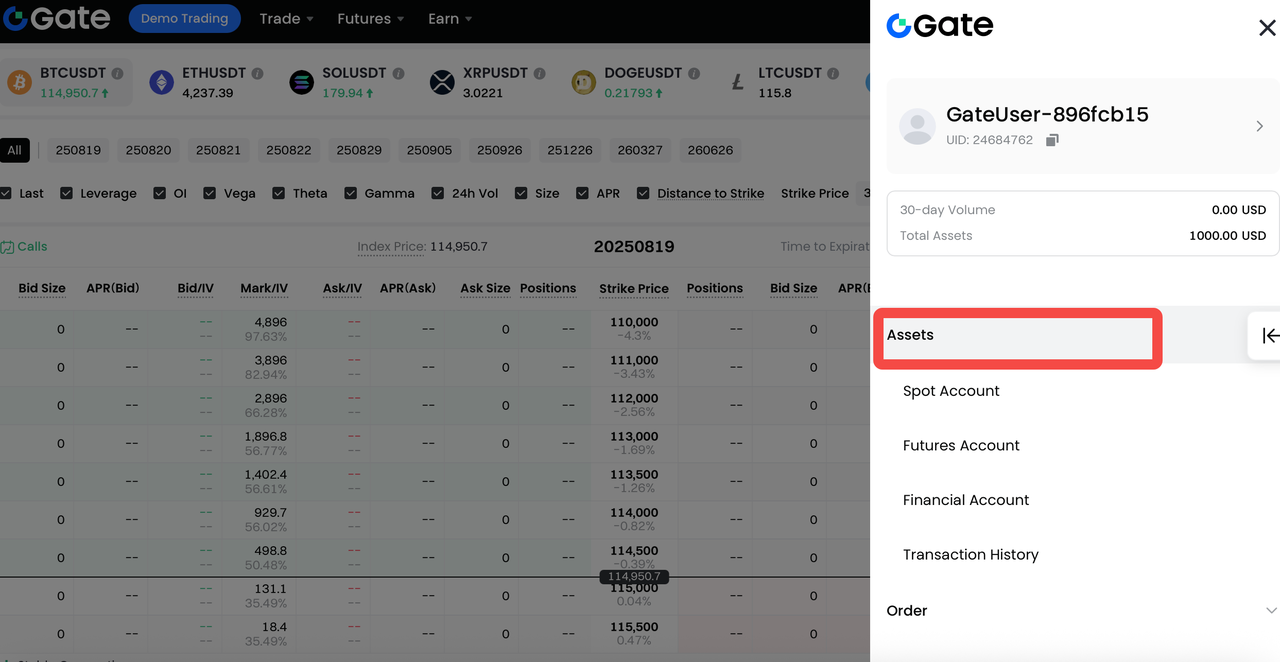
Task: Click the Bitcoin BTCUSDT coin icon
Action: click(19, 82)
